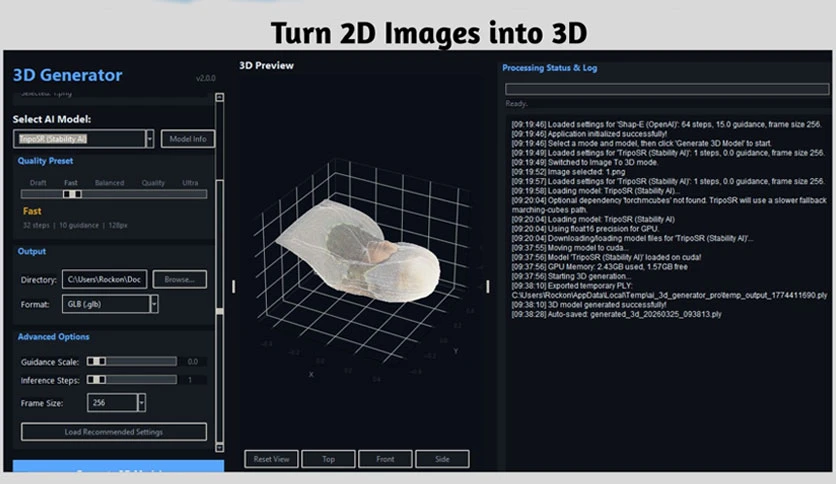Click the Inference Steps value 1

(x=190, y=380)
